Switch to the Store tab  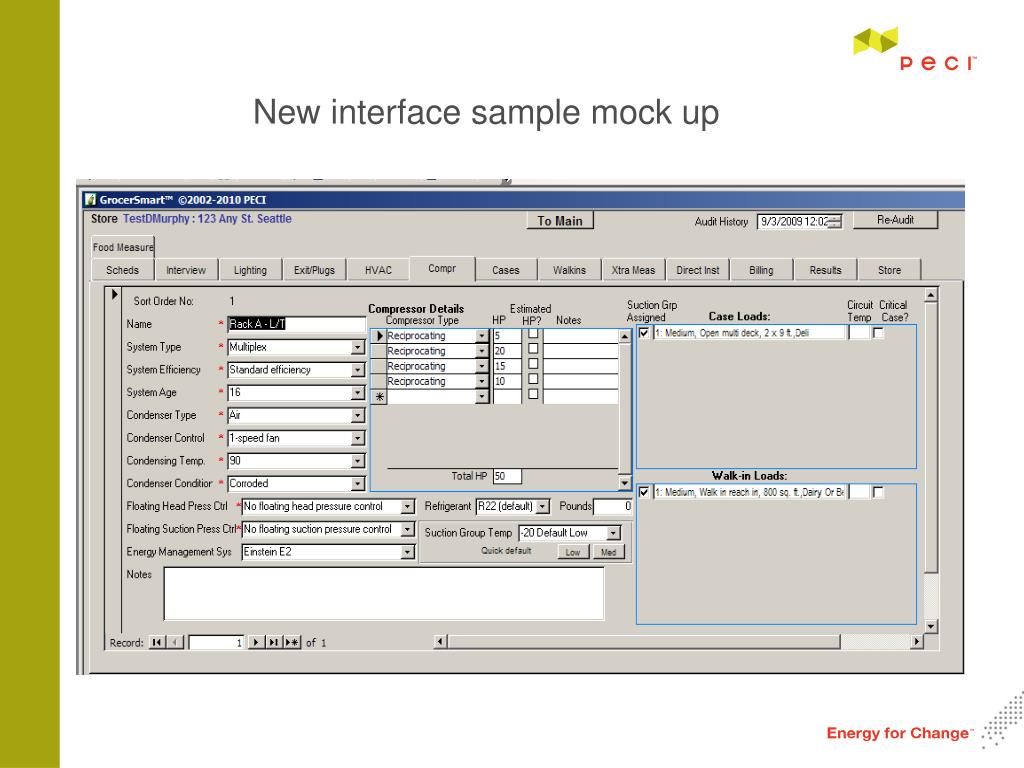click(889, 270)
